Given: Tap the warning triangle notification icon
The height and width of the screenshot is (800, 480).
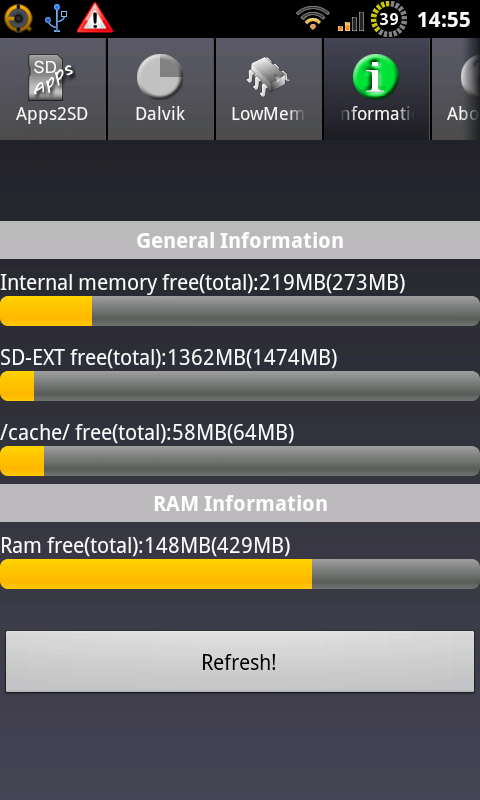Looking at the screenshot, I should 95,18.
